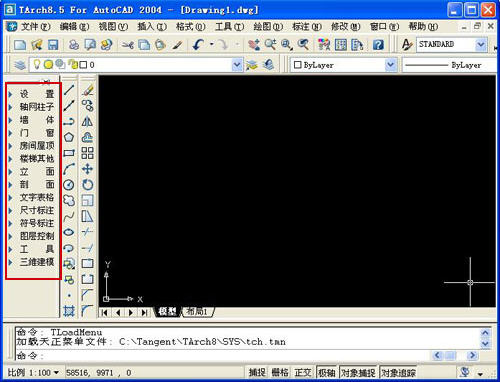The height and width of the screenshot is (382, 500).
Task: Click the Match Properties brush icon
Action: coord(178,45)
